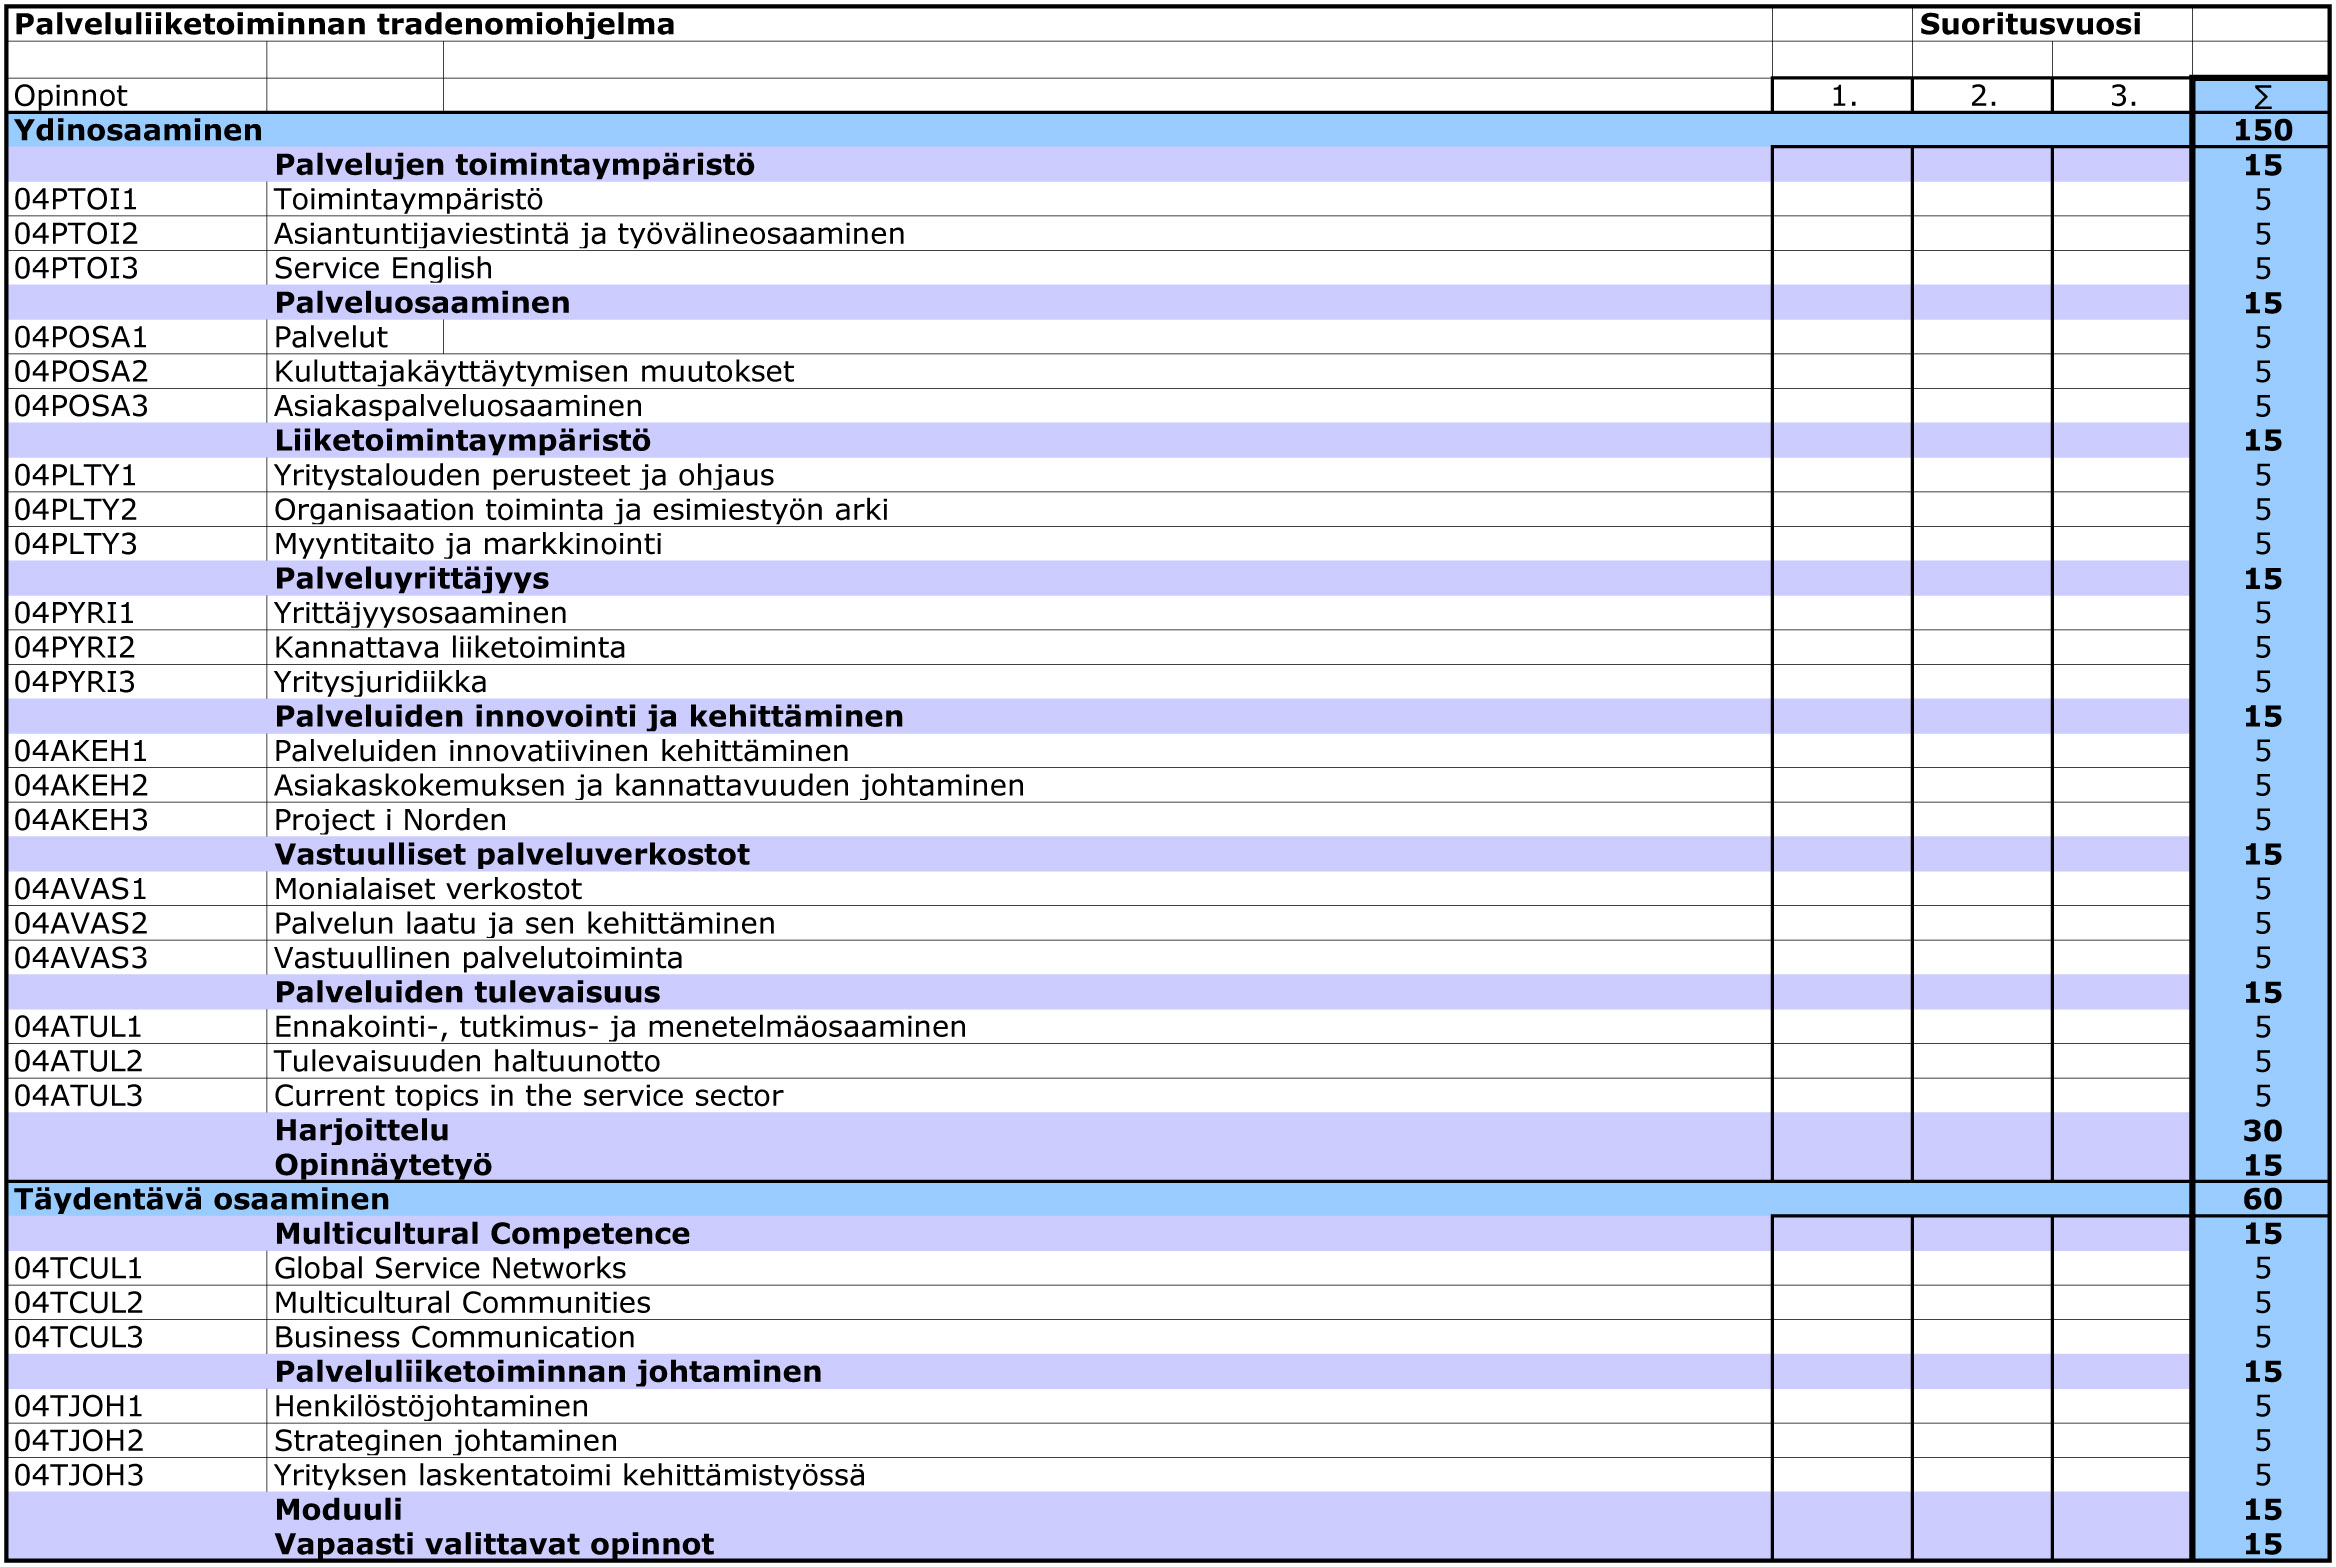Select 'Organisaation toiminta ja esimiestyön arki'
Screen dimensions: 2336x1567
[x=581, y=510]
